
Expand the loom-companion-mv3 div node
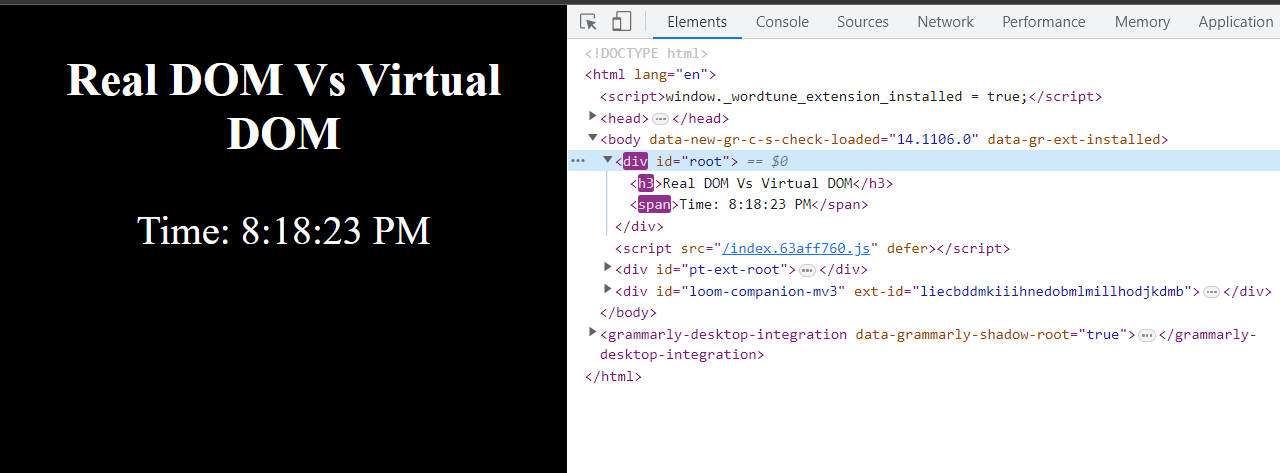point(608,290)
